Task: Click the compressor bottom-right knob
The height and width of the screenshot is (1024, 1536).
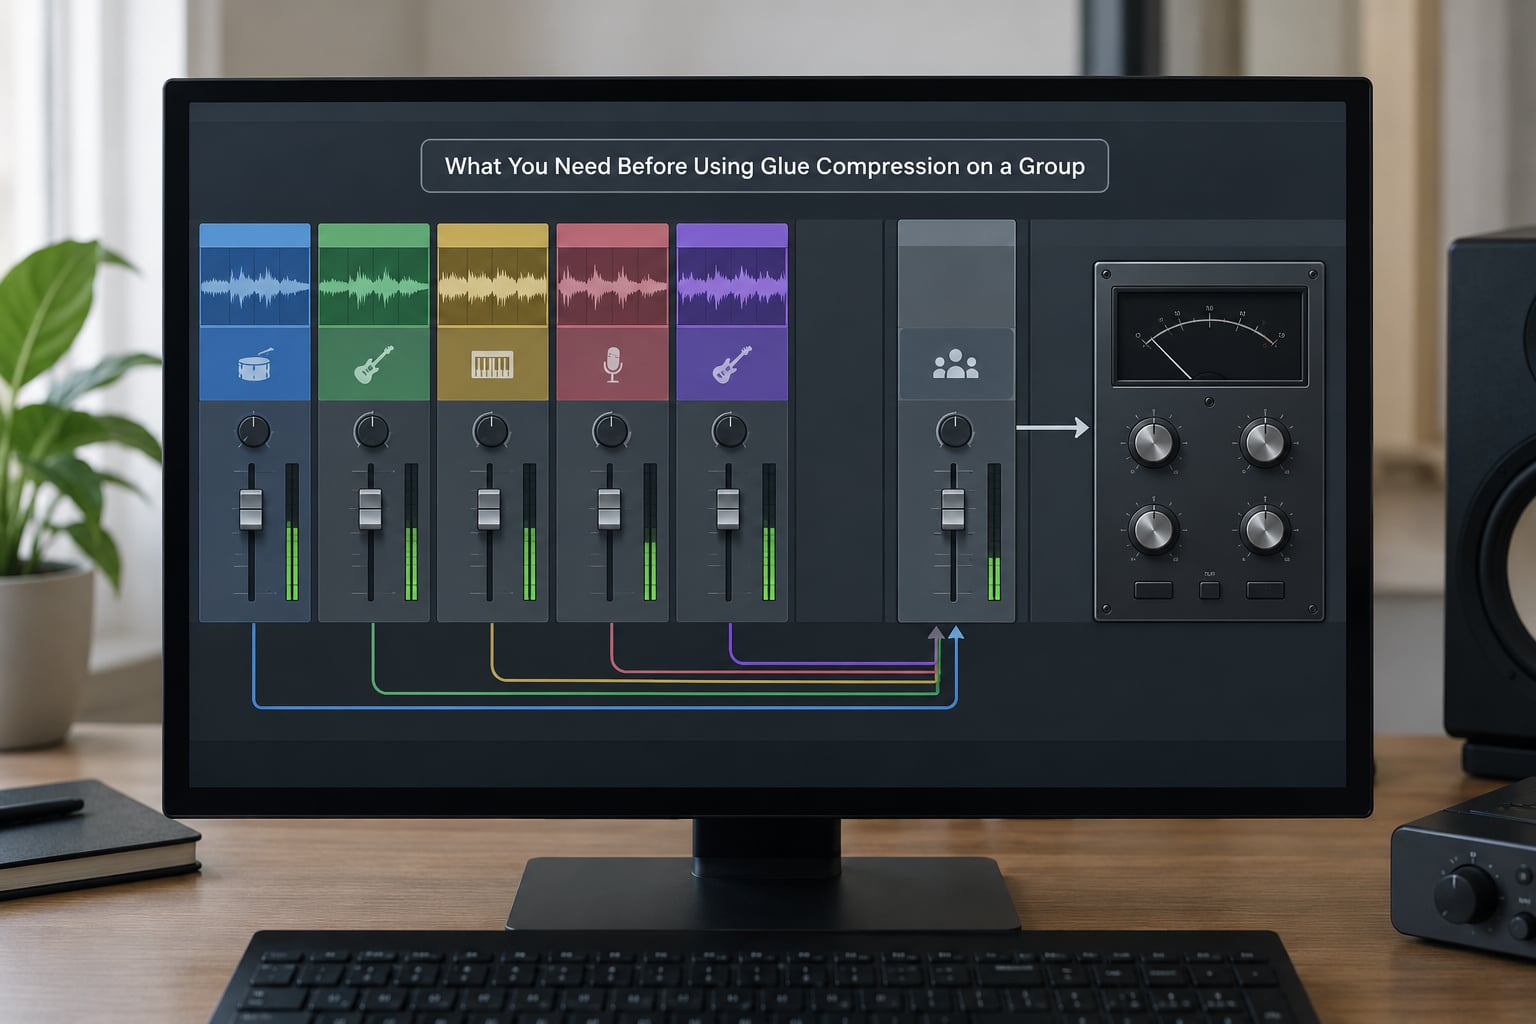Action: pyautogui.click(x=1264, y=530)
